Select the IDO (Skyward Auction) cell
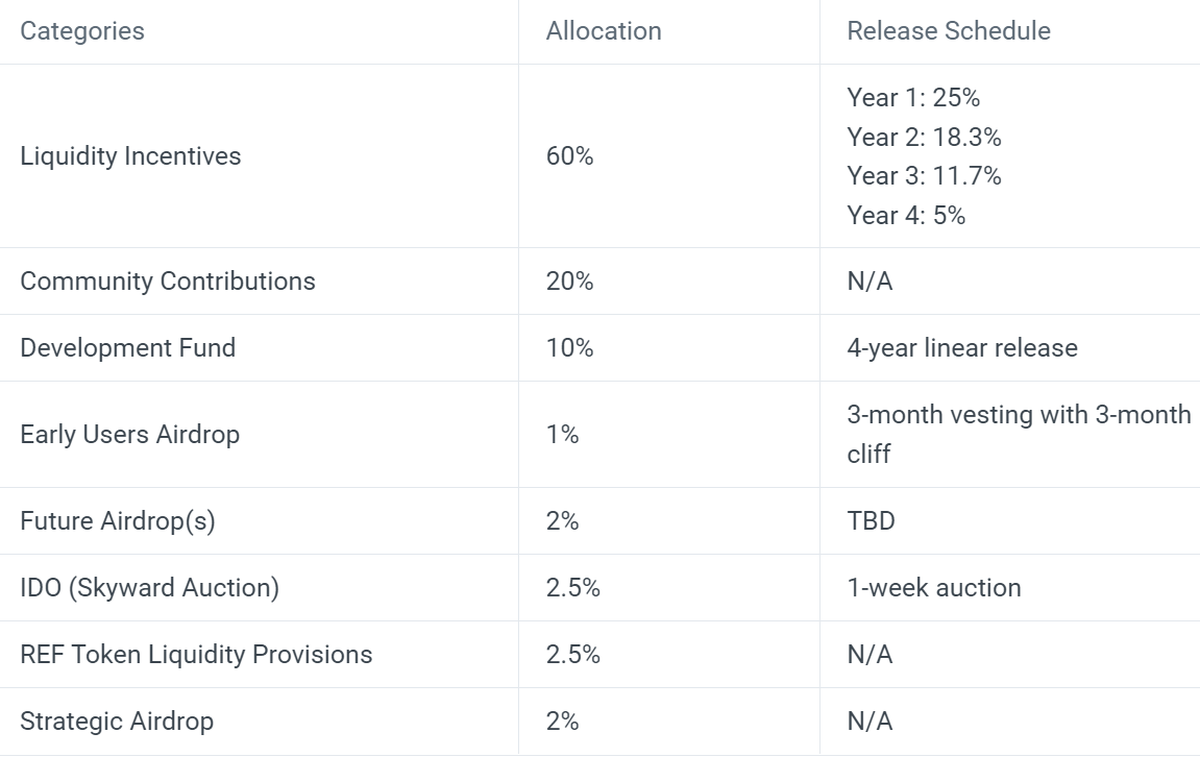This screenshot has height=757, width=1200. pos(149,588)
